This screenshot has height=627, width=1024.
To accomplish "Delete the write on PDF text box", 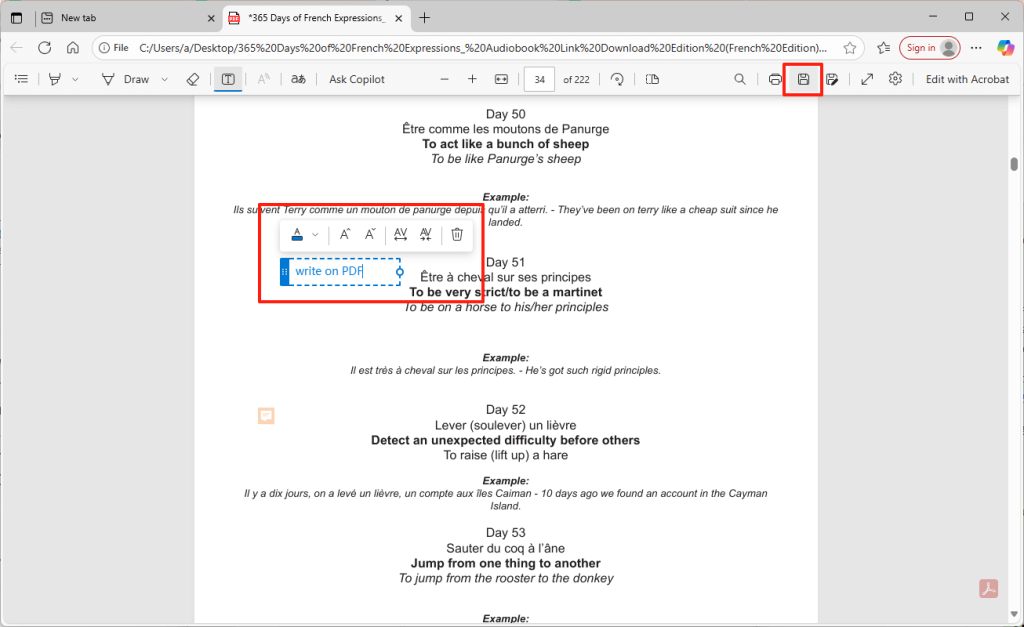I will click(x=457, y=234).
